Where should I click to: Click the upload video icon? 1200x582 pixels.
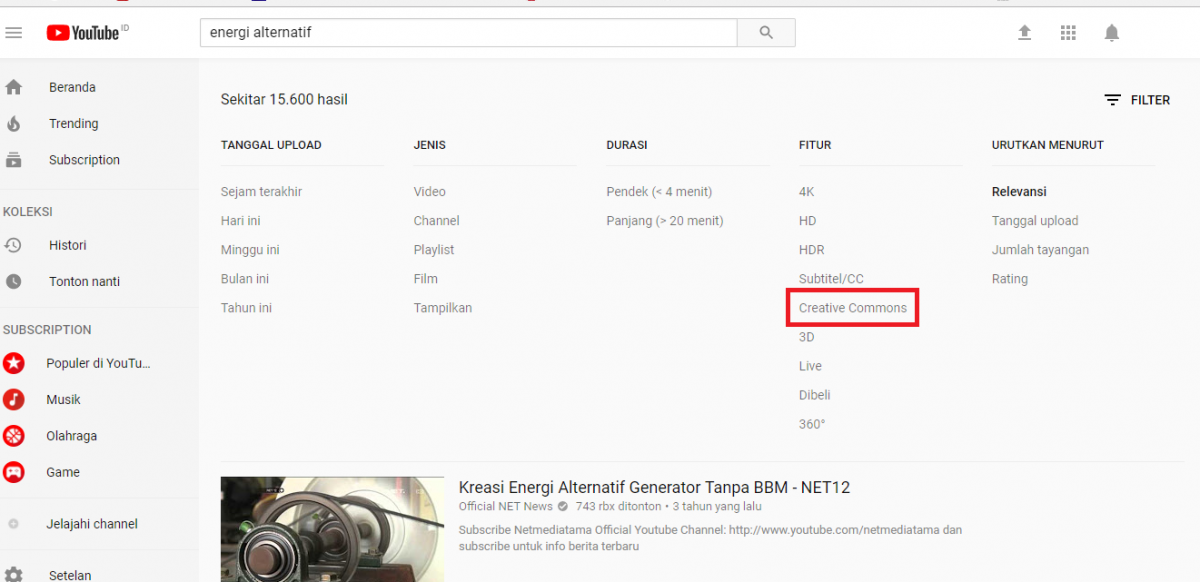point(1024,32)
